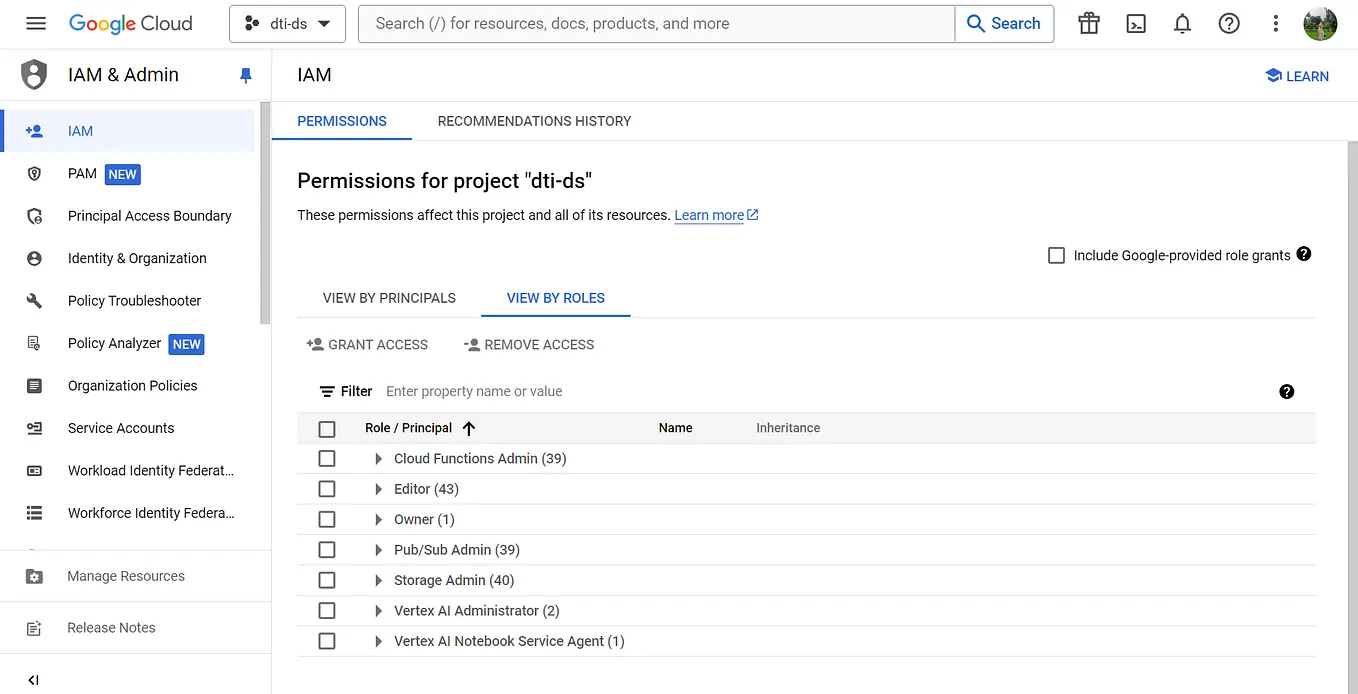Open the Learn more link
This screenshot has width=1358, height=694.
pos(710,215)
